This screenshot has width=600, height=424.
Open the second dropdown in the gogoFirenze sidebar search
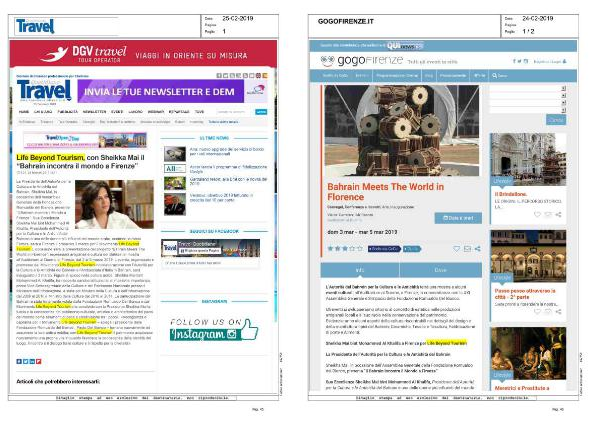point(563,96)
